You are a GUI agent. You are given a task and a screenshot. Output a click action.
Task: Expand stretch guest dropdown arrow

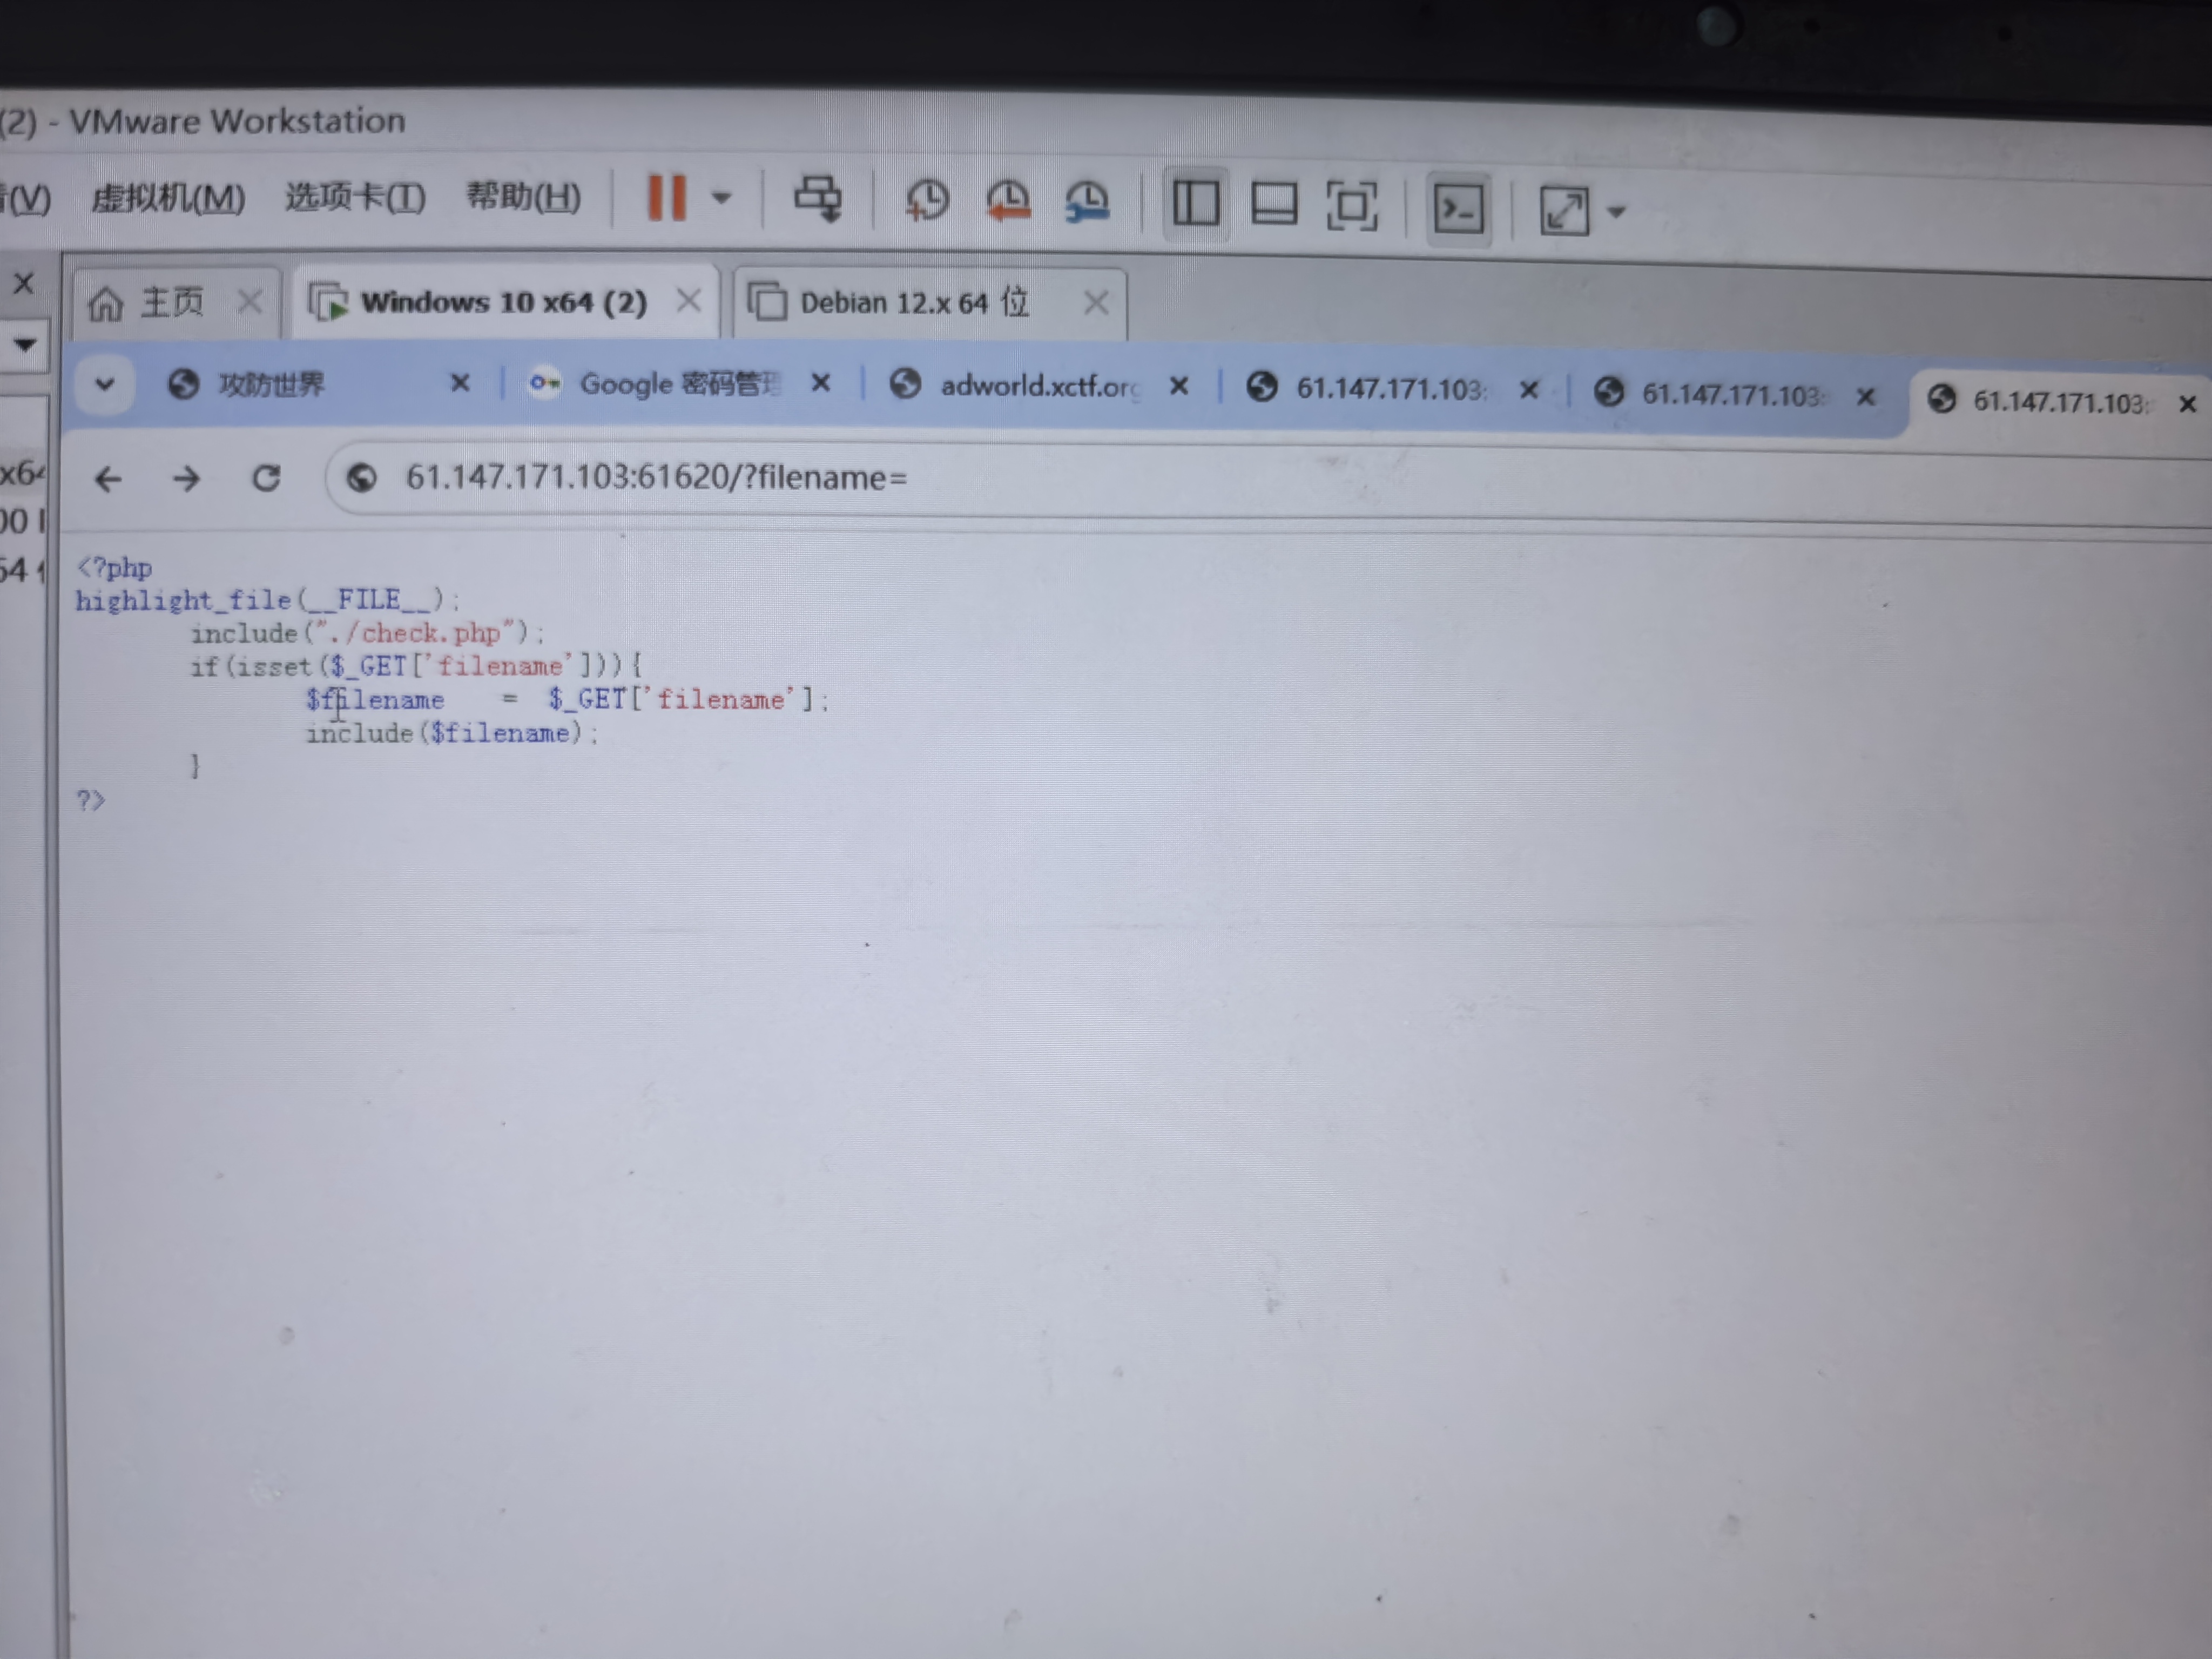(x=1616, y=212)
